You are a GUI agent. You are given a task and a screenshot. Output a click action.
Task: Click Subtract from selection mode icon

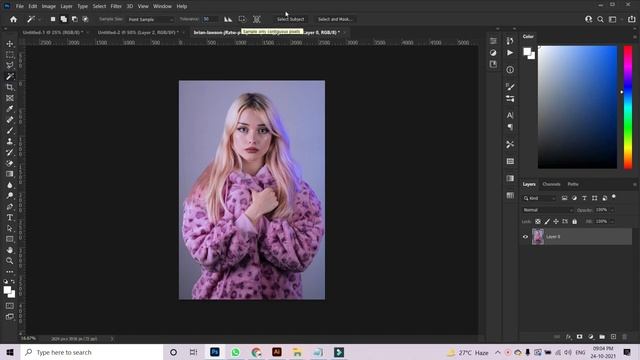[x=74, y=19]
